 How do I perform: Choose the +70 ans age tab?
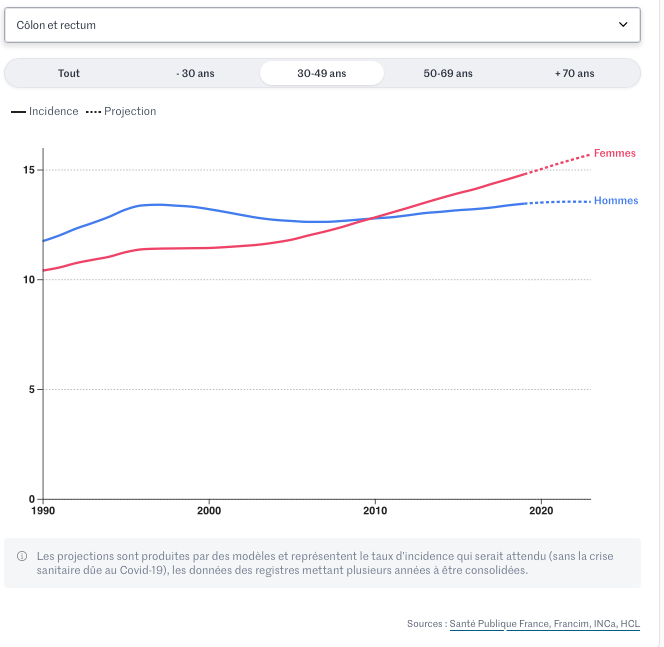click(574, 73)
